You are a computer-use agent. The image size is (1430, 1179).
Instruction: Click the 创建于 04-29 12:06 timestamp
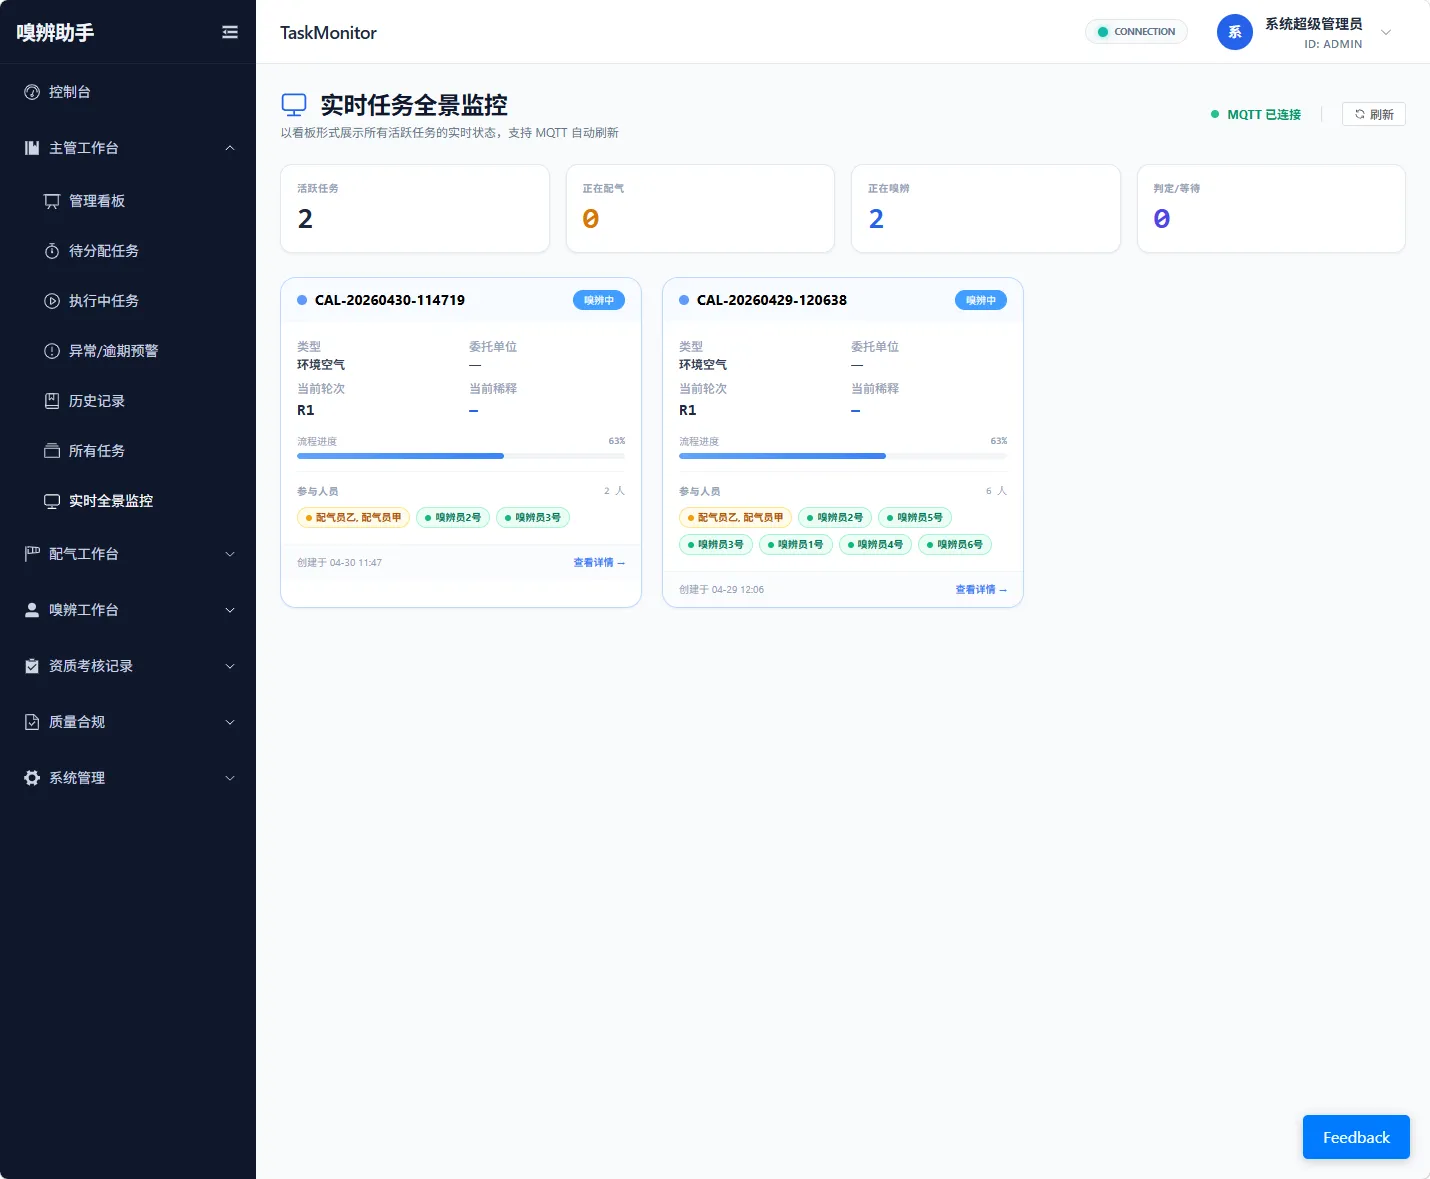tap(721, 590)
